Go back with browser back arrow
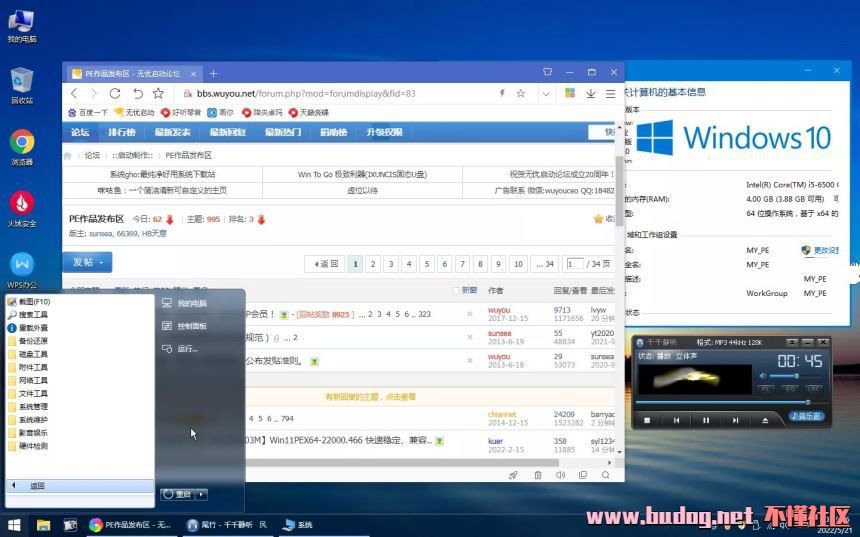The height and width of the screenshot is (537, 860). coord(75,93)
